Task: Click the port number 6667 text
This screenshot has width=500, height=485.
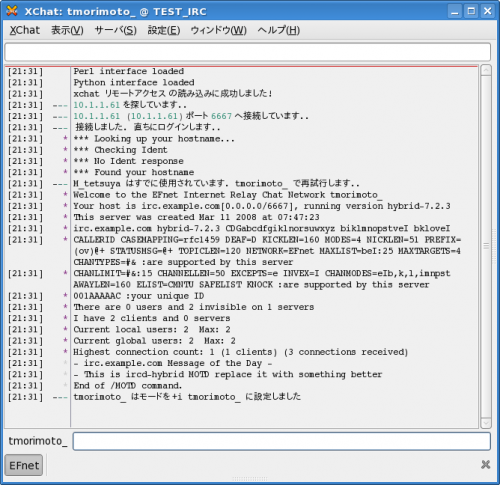Action: (x=221, y=116)
